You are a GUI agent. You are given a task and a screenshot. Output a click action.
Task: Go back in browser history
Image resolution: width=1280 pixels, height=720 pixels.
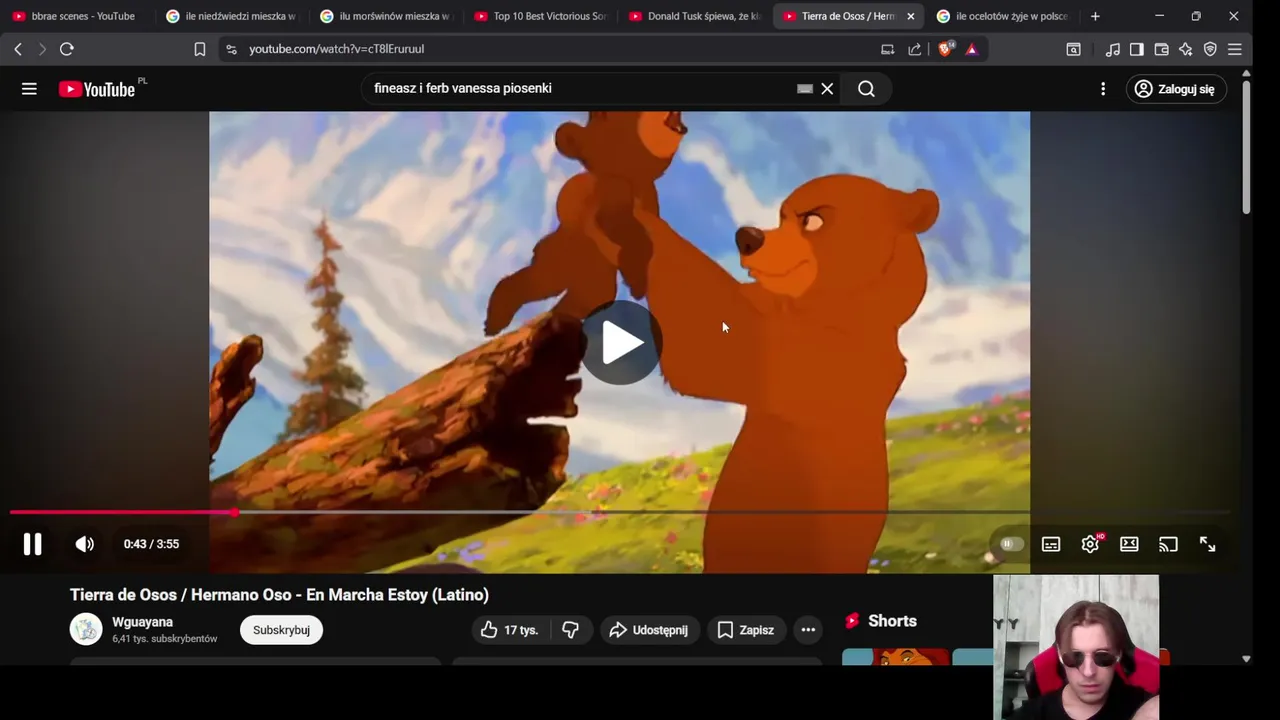tap(18, 49)
